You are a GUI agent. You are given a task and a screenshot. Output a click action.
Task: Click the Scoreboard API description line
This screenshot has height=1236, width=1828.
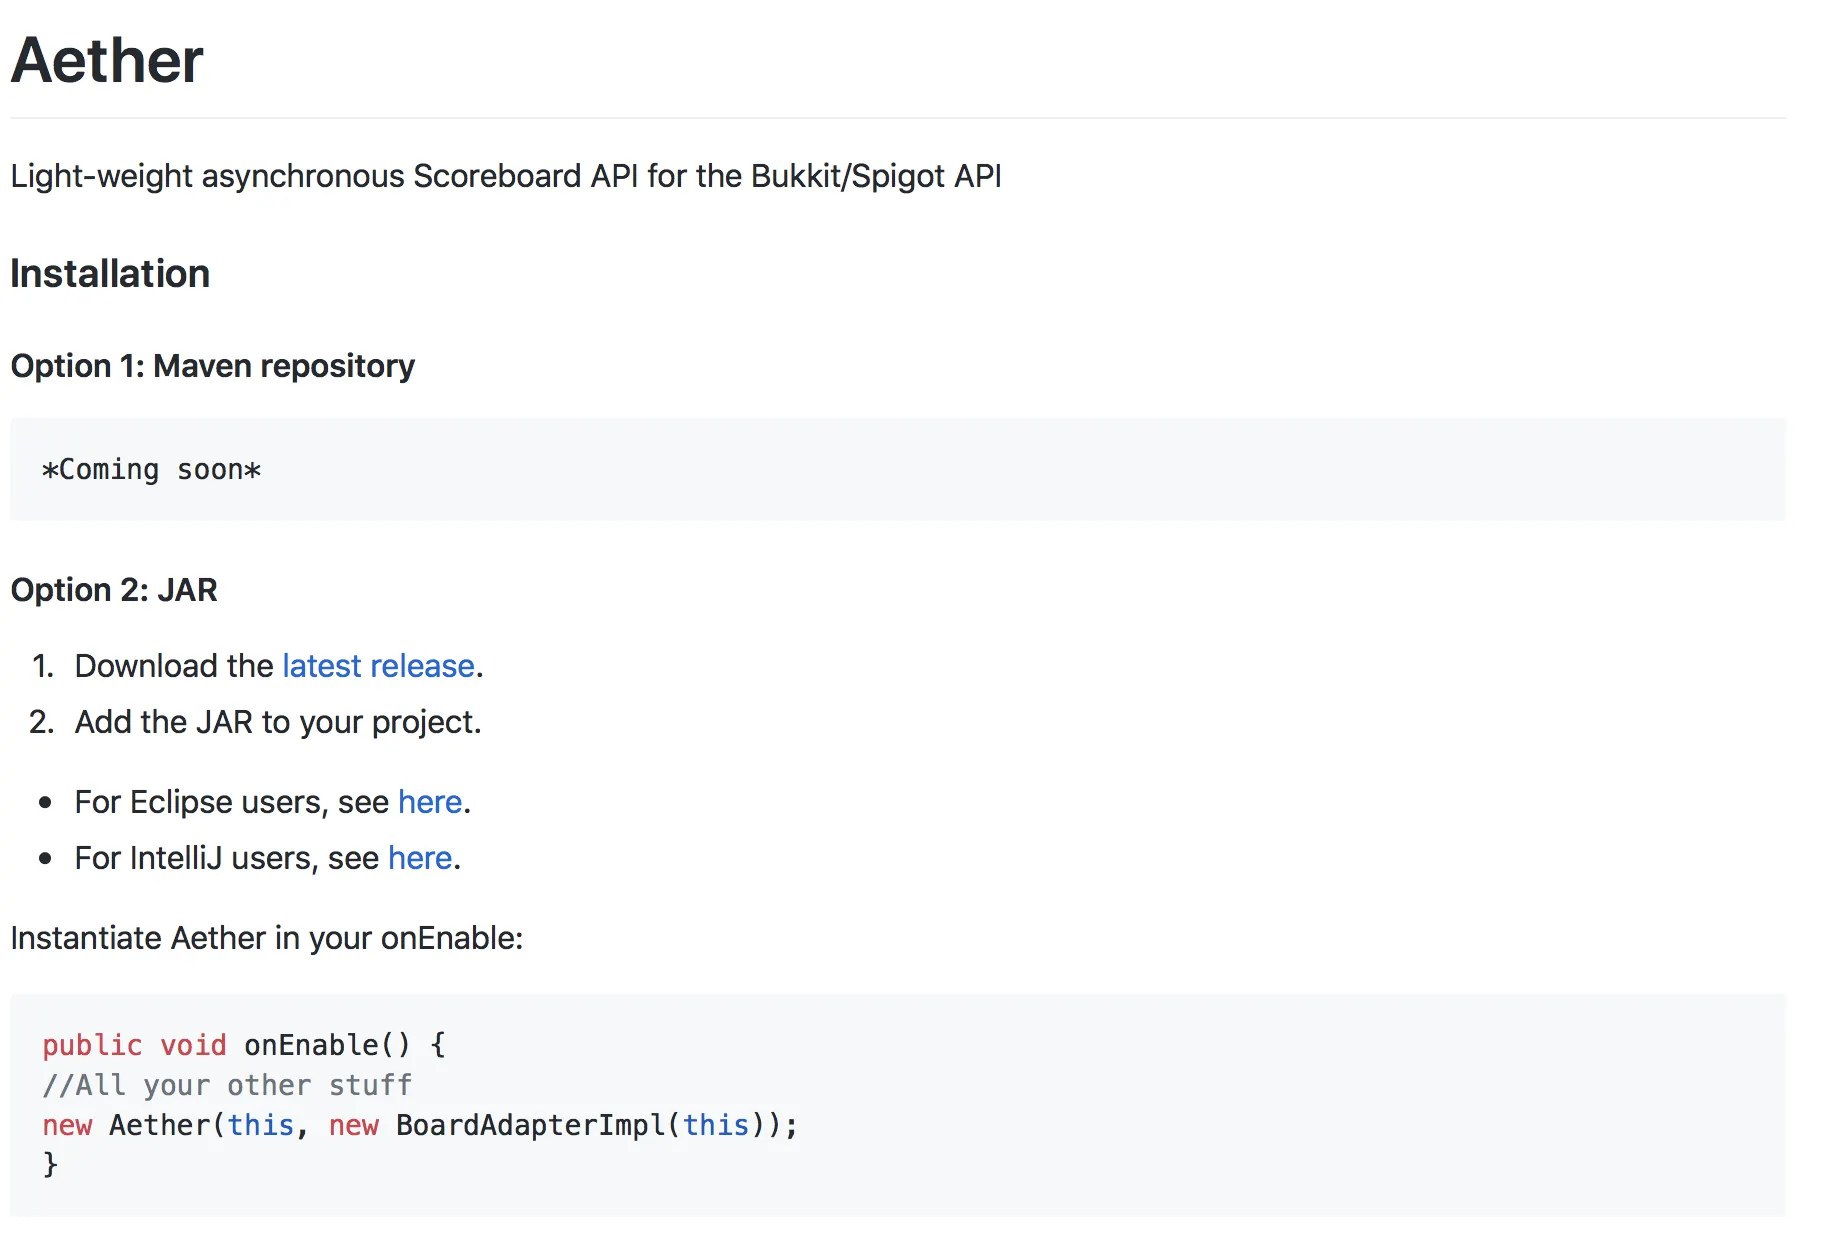coord(506,176)
